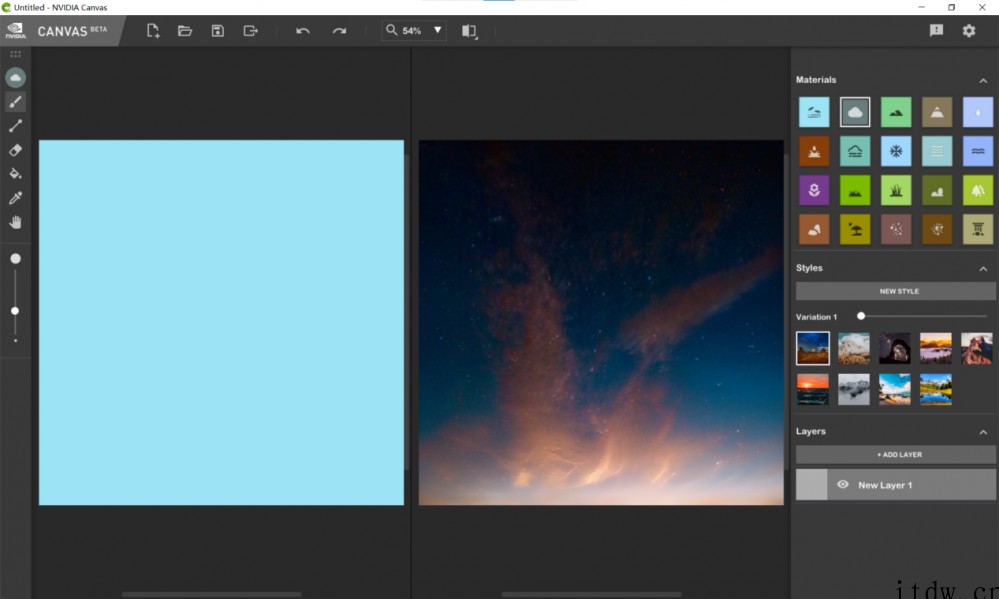This screenshot has height=599, width=999.
Task: Choose the orange-brown dirt material
Action: coord(814,152)
